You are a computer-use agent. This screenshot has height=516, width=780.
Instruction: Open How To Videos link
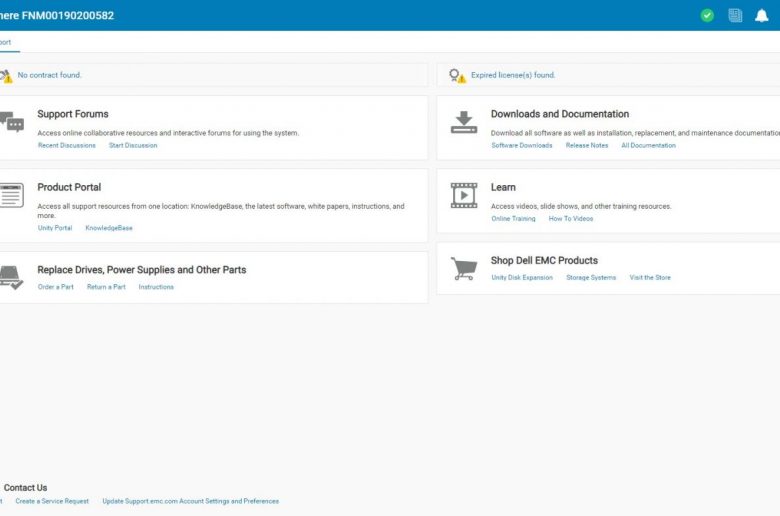[x=571, y=218]
